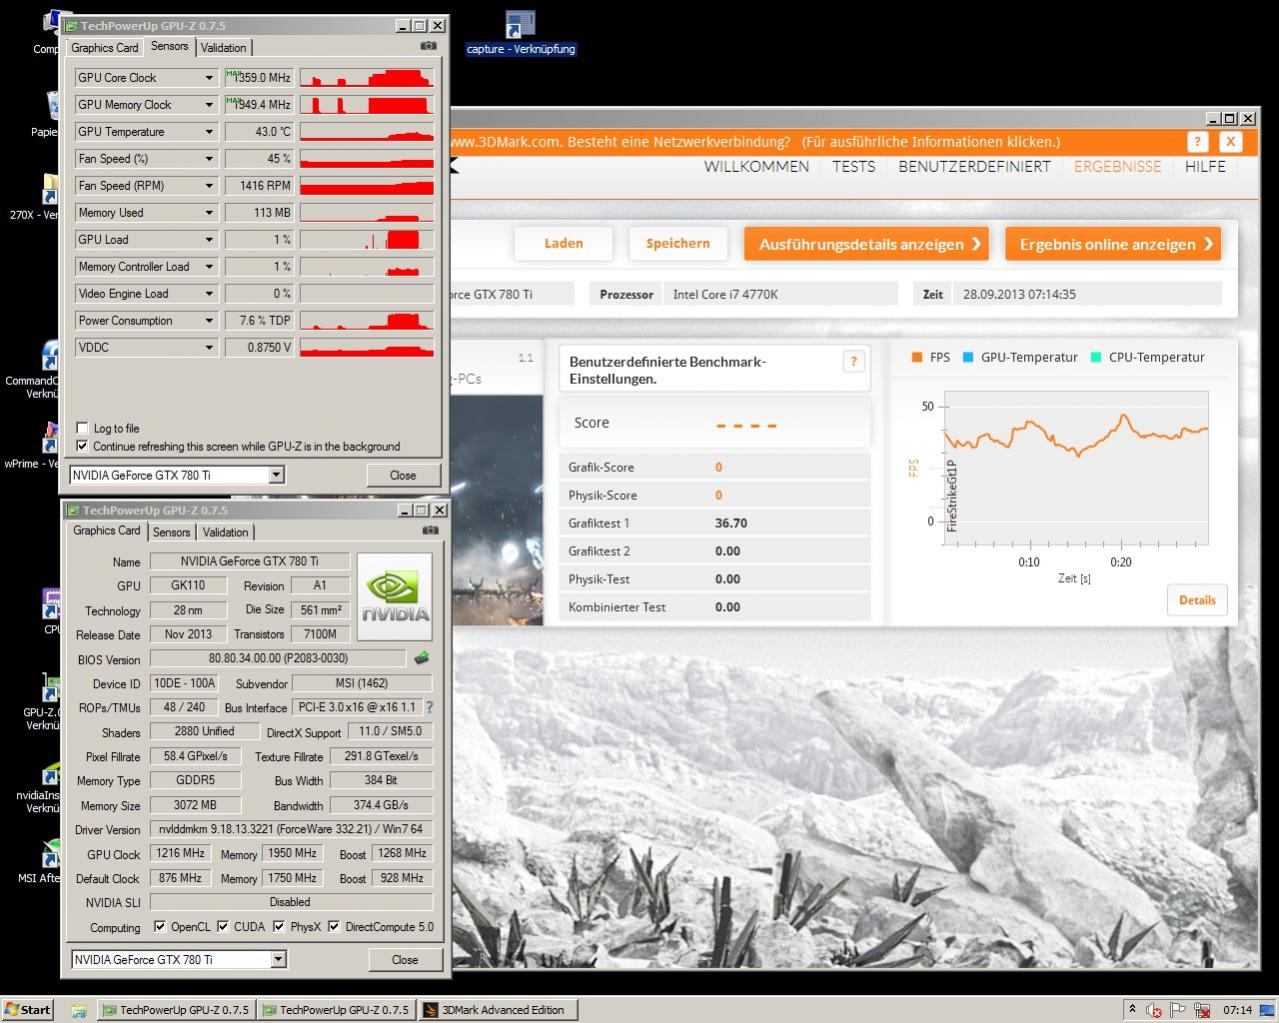Open the capture - Verknüpfung desktop shortcut
This screenshot has height=1023, width=1279.
(x=520, y=33)
